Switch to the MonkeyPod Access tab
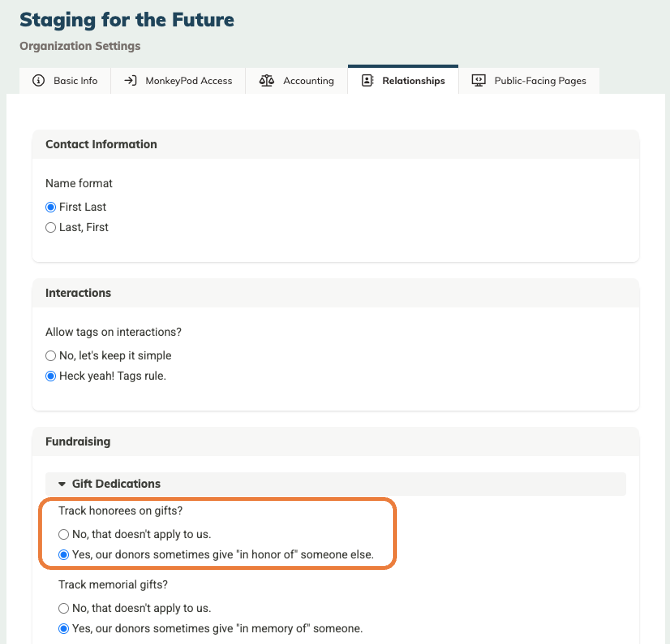 coord(188,81)
